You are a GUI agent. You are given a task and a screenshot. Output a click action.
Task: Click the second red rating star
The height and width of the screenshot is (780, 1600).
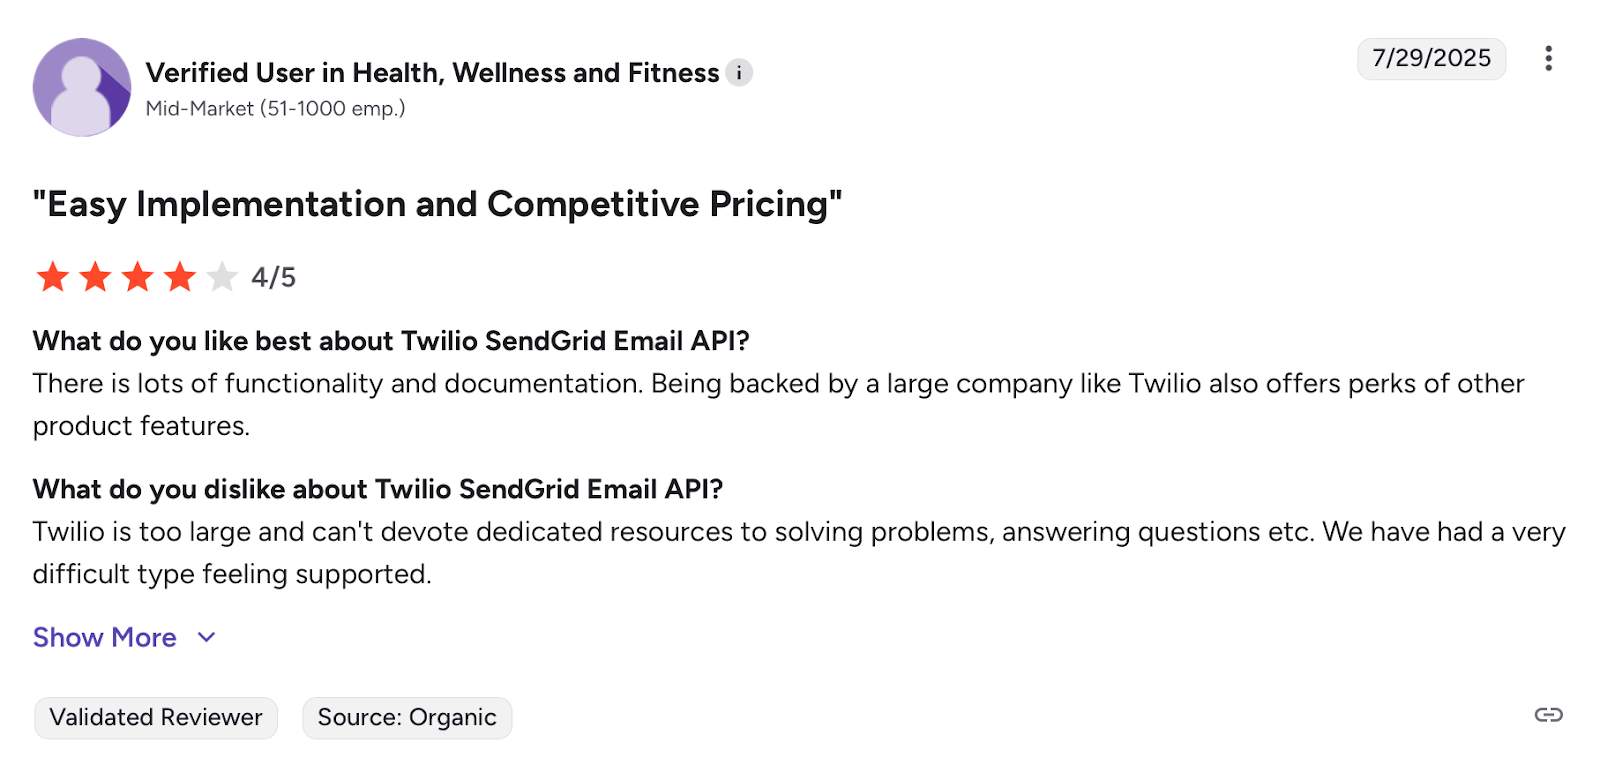pyautogui.click(x=95, y=277)
